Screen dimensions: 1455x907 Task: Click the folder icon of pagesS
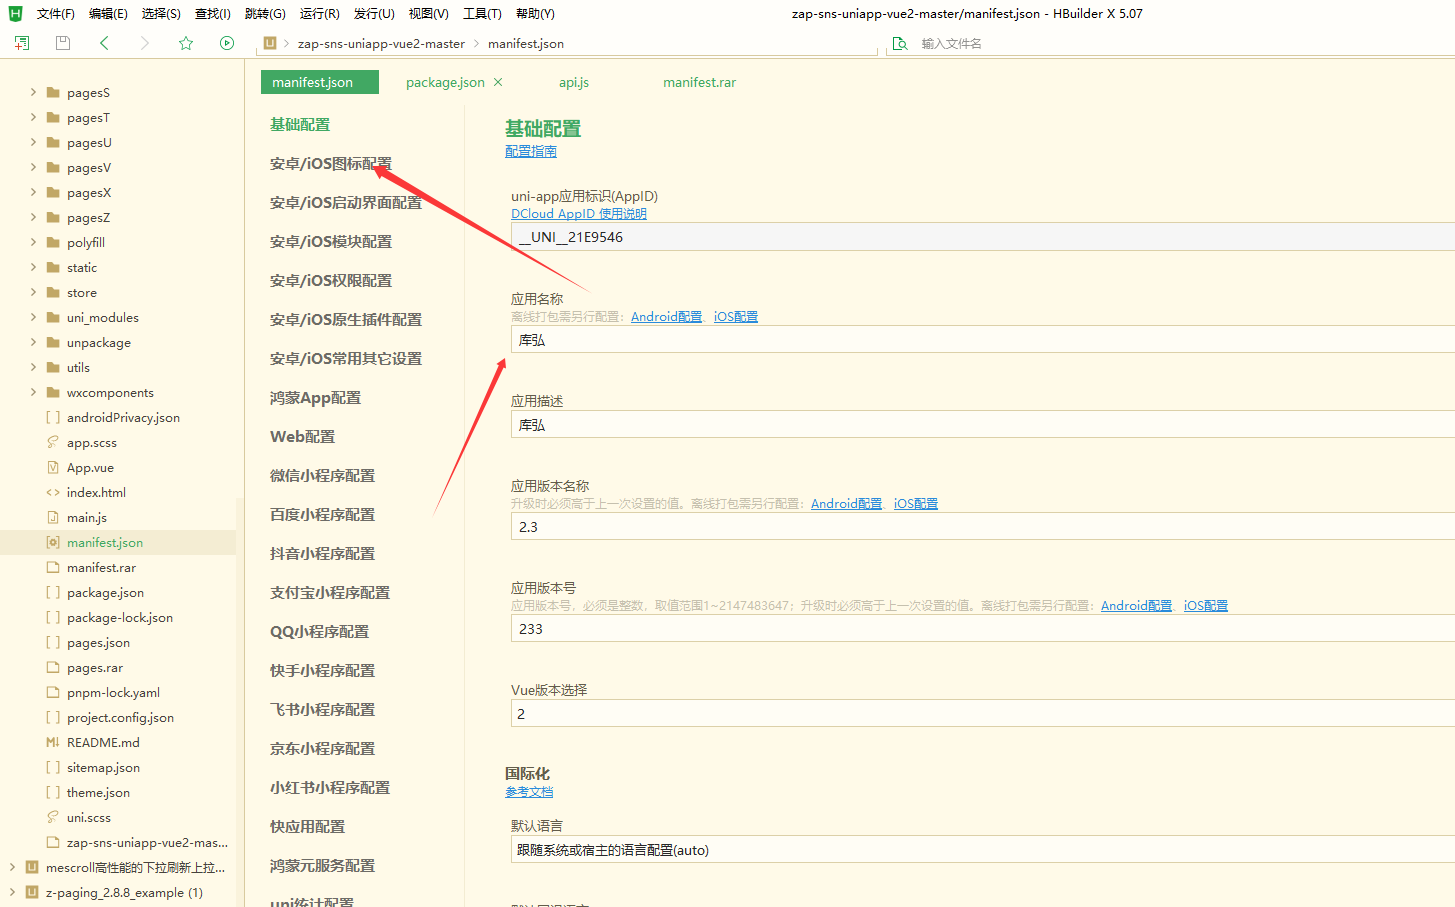pyautogui.click(x=53, y=92)
